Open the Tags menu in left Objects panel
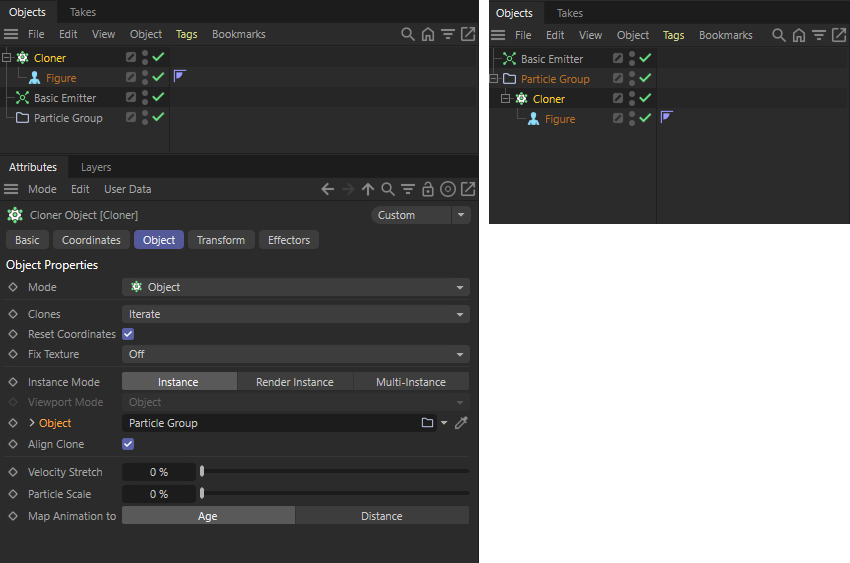The image size is (850, 563). (x=186, y=34)
